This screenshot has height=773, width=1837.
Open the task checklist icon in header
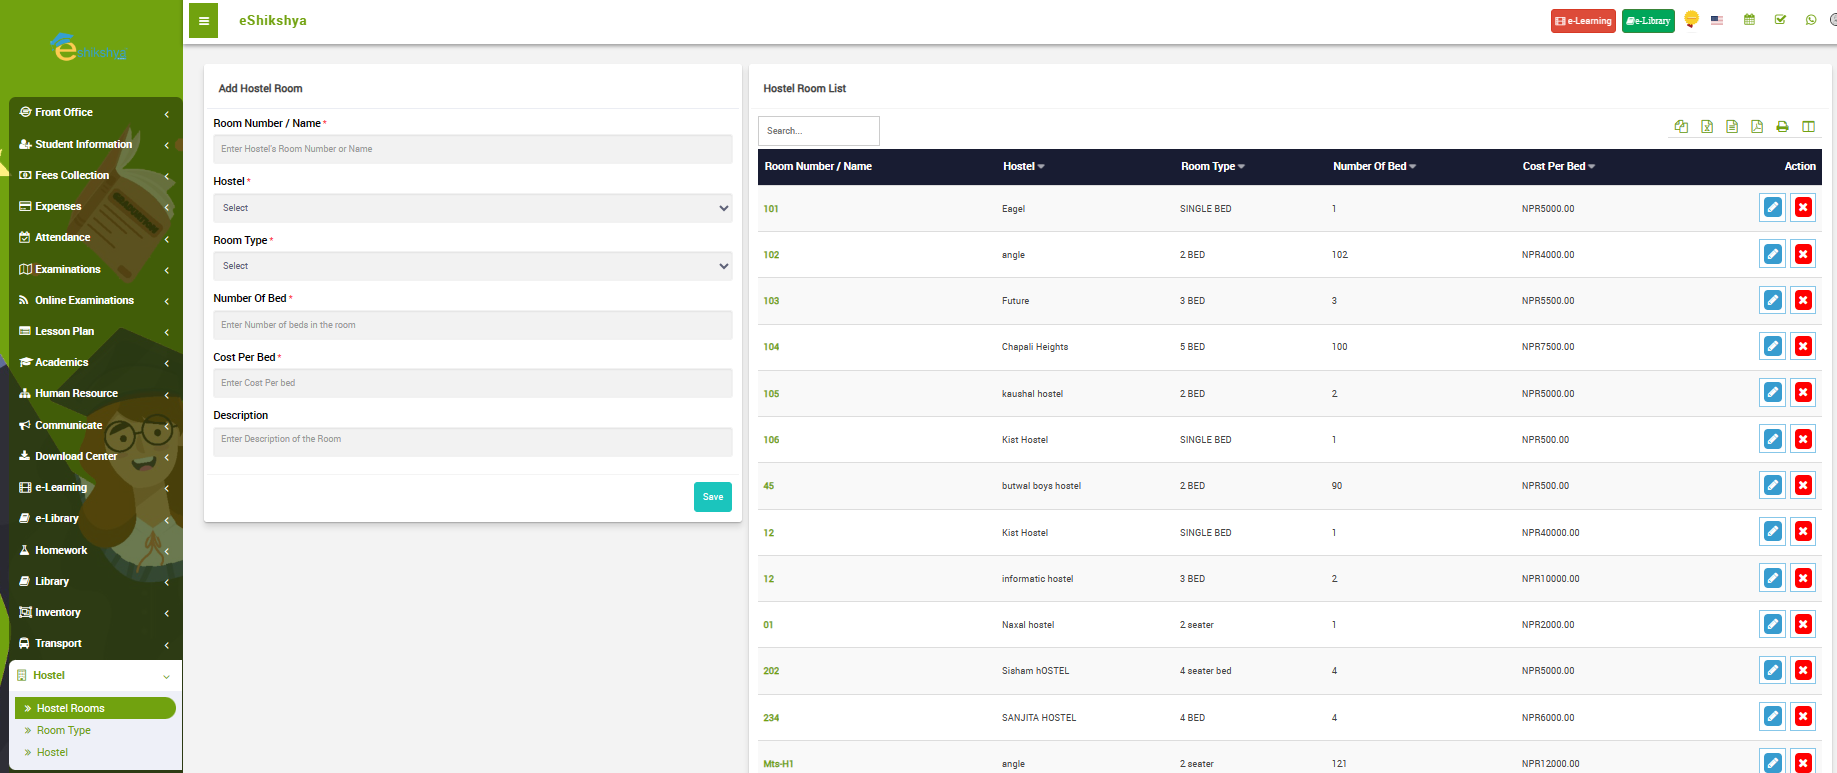pyautogui.click(x=1780, y=20)
